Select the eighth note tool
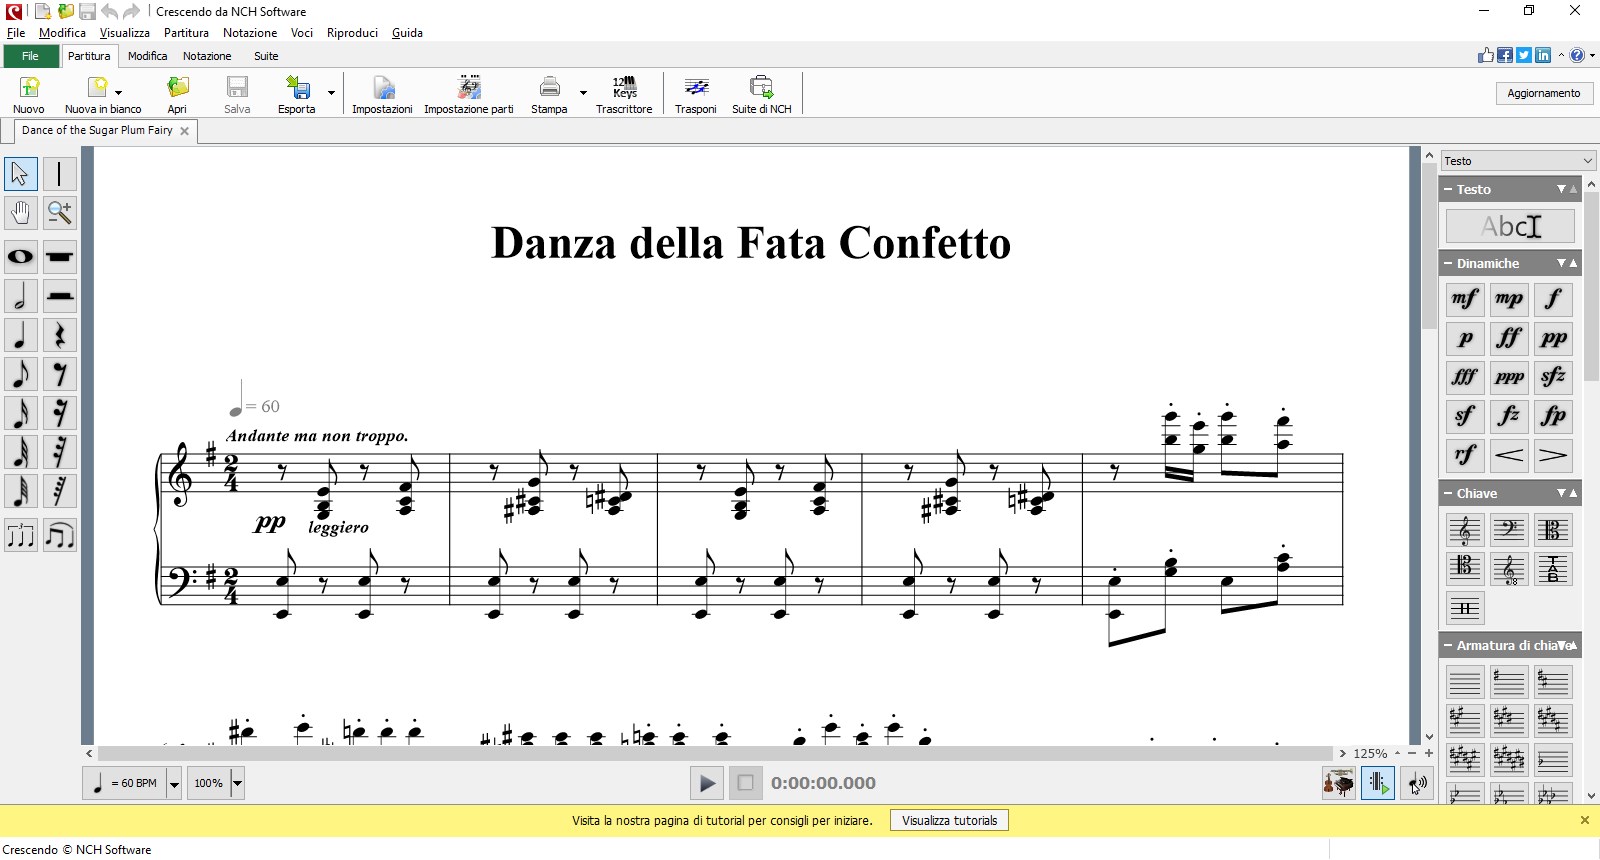 (x=21, y=374)
